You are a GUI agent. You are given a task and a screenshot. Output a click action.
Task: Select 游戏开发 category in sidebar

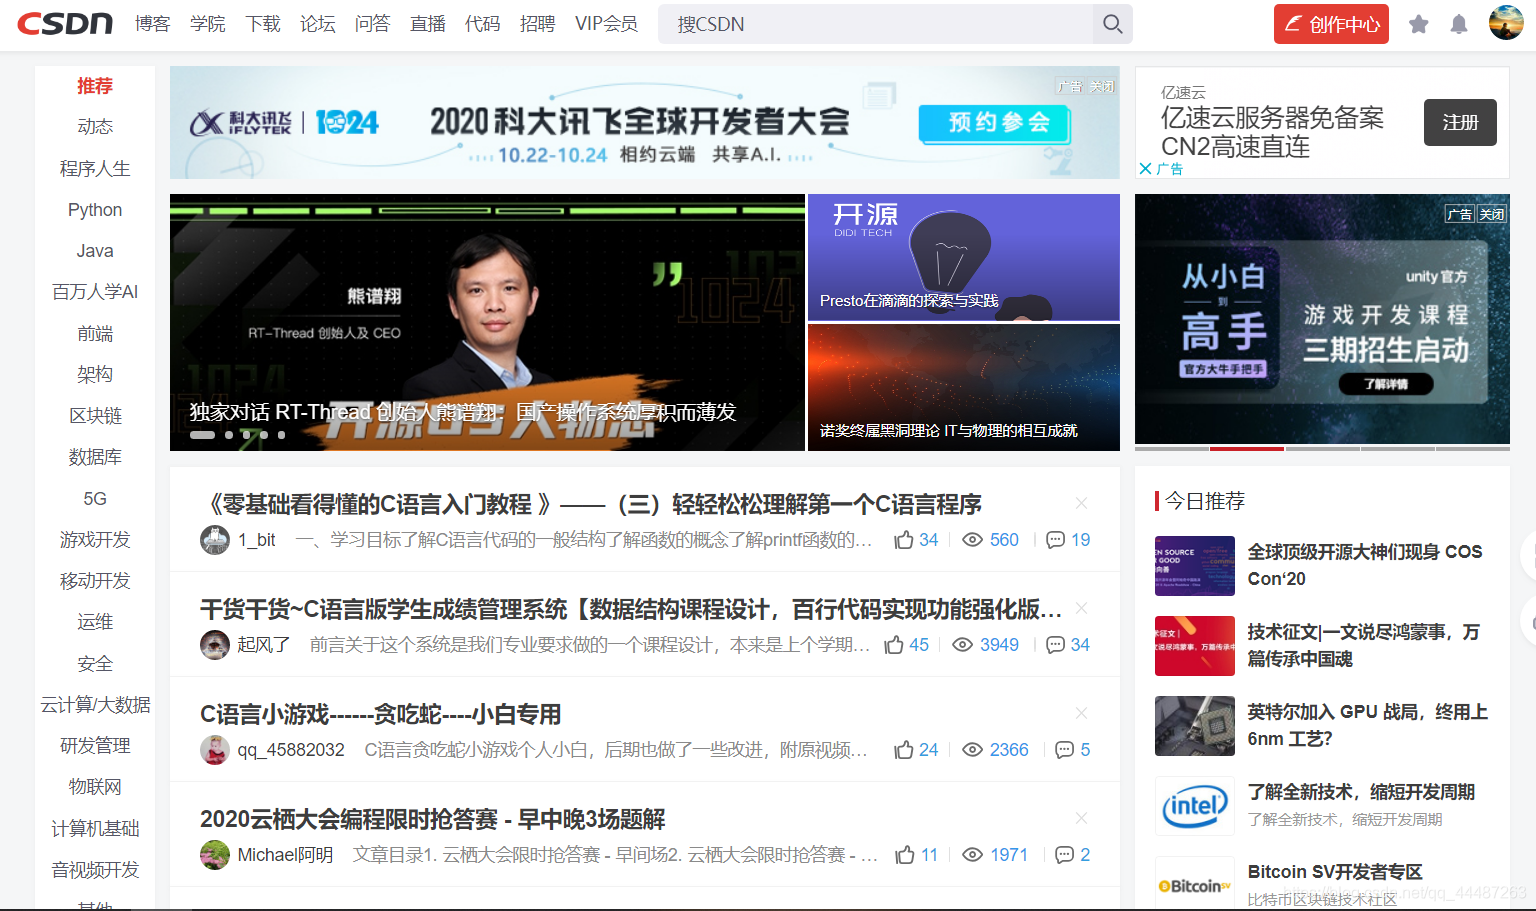(95, 540)
